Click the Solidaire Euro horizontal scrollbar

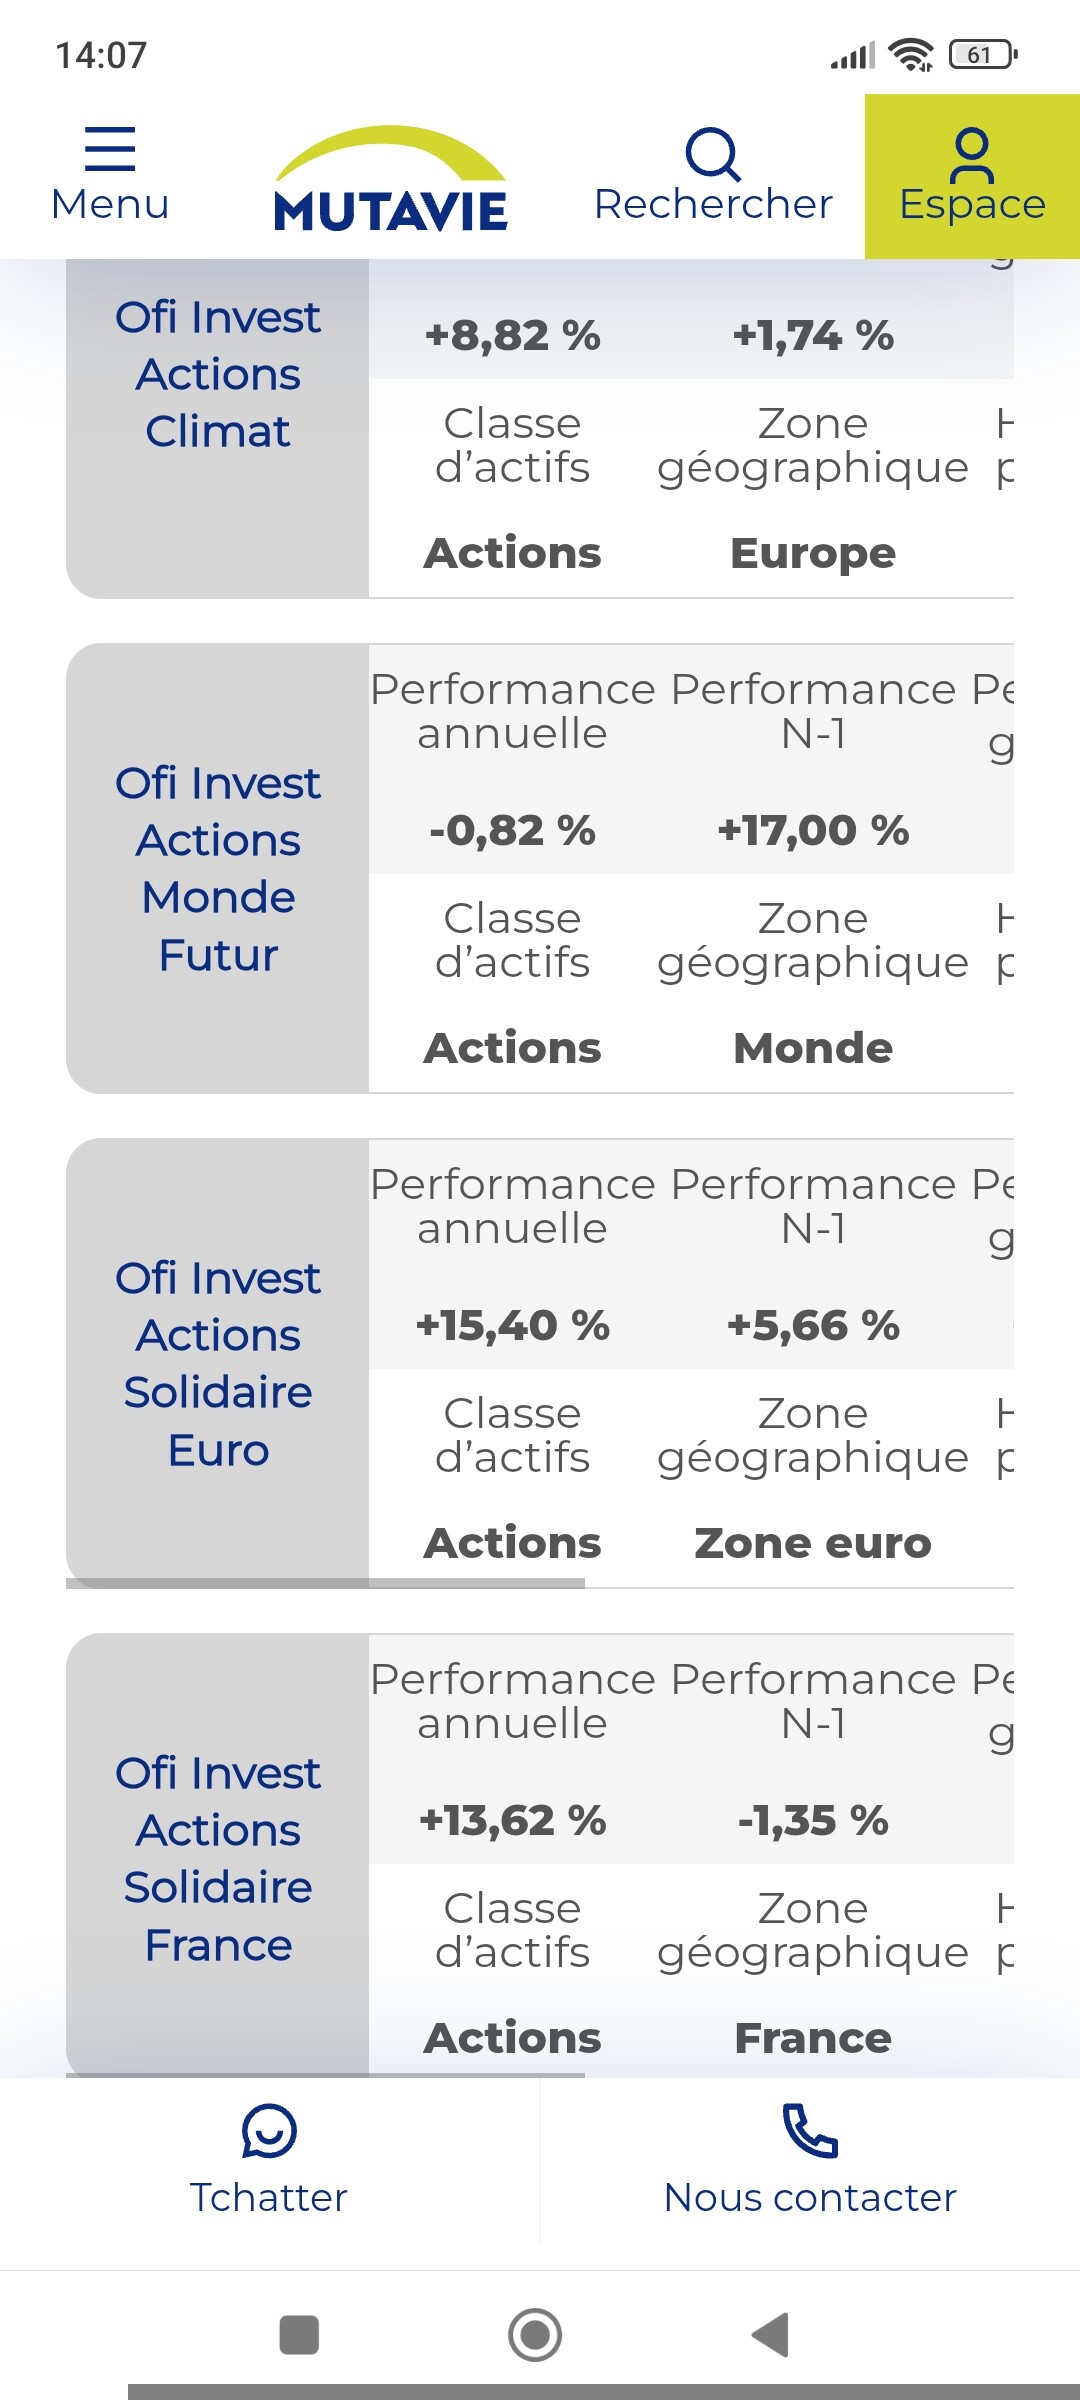pyautogui.click(x=326, y=1583)
